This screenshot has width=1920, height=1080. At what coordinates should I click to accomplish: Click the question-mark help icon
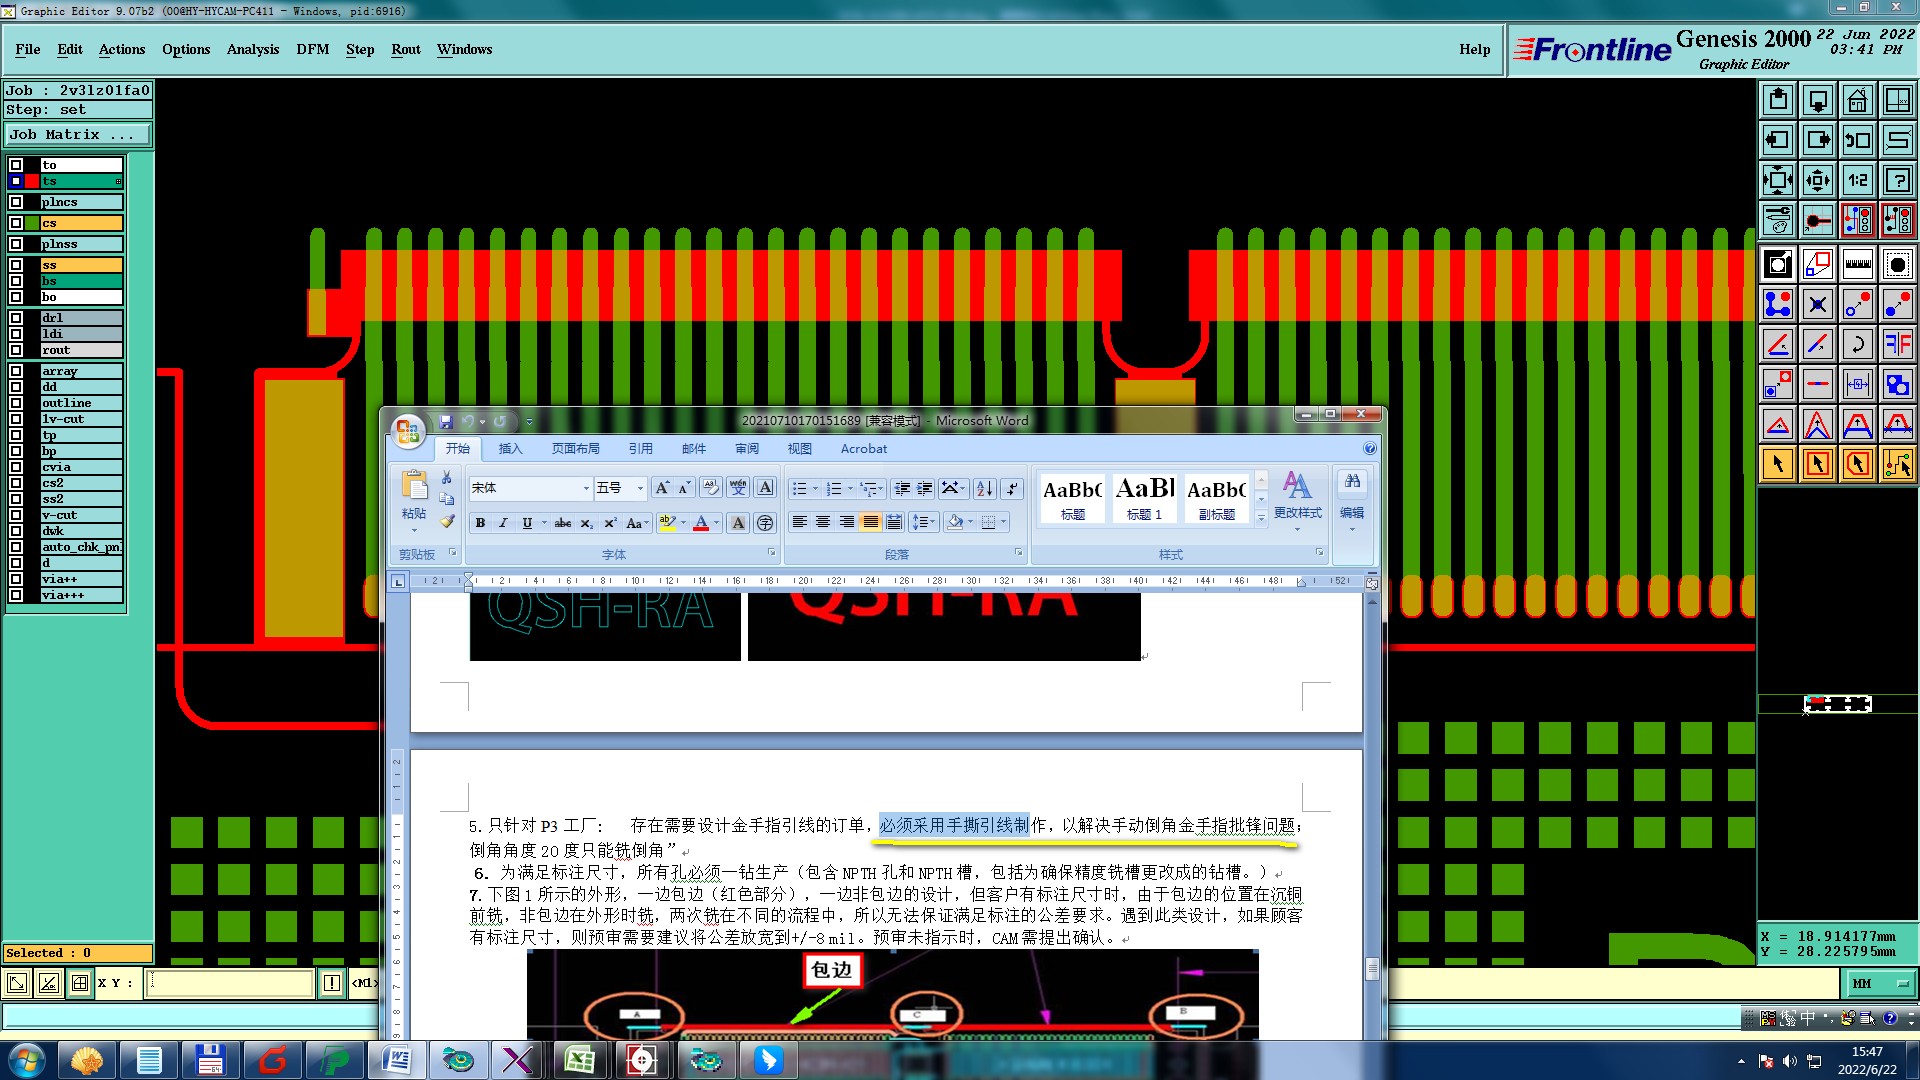pyautogui.click(x=1897, y=180)
